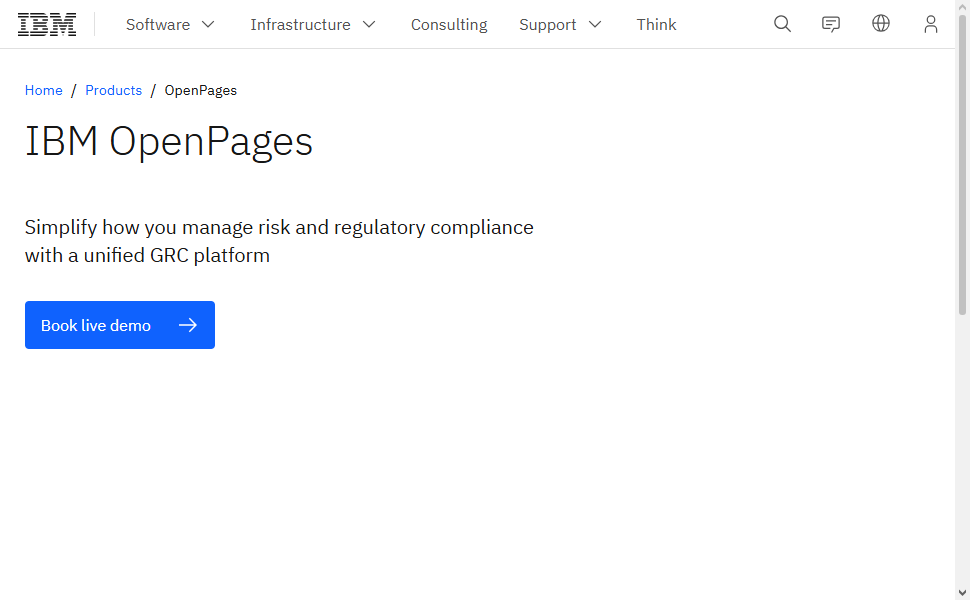Click the vertical scrollbar thumb
The width and height of the screenshot is (970, 600).
[x=963, y=166]
